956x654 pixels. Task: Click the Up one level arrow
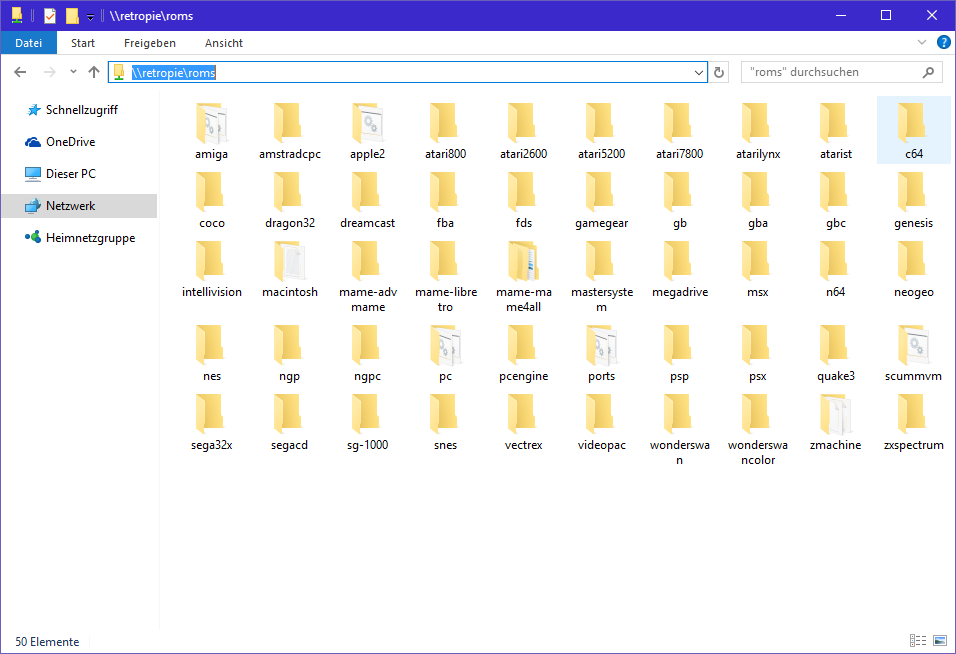coord(94,72)
